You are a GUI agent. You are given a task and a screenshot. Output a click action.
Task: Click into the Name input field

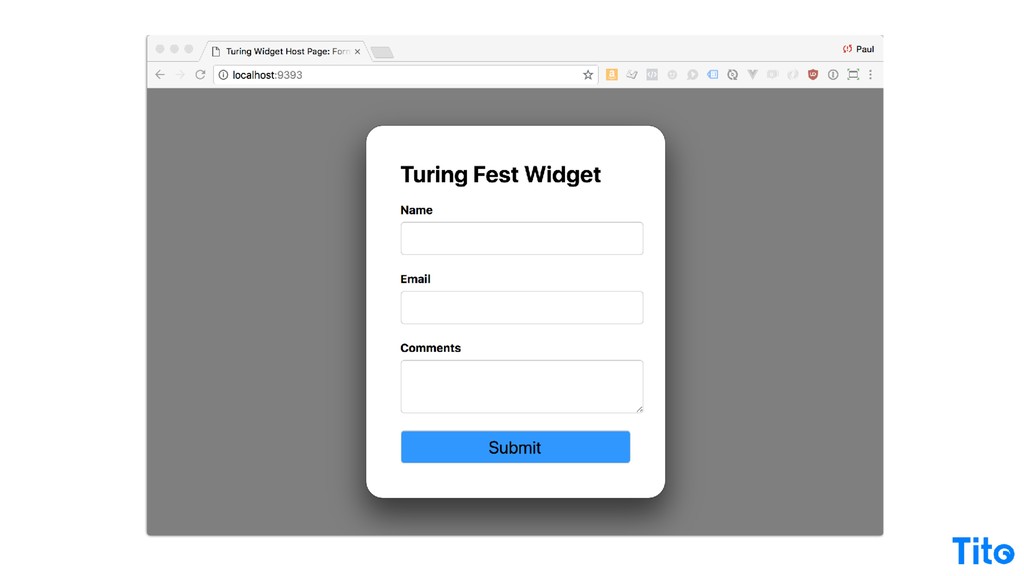(x=522, y=238)
